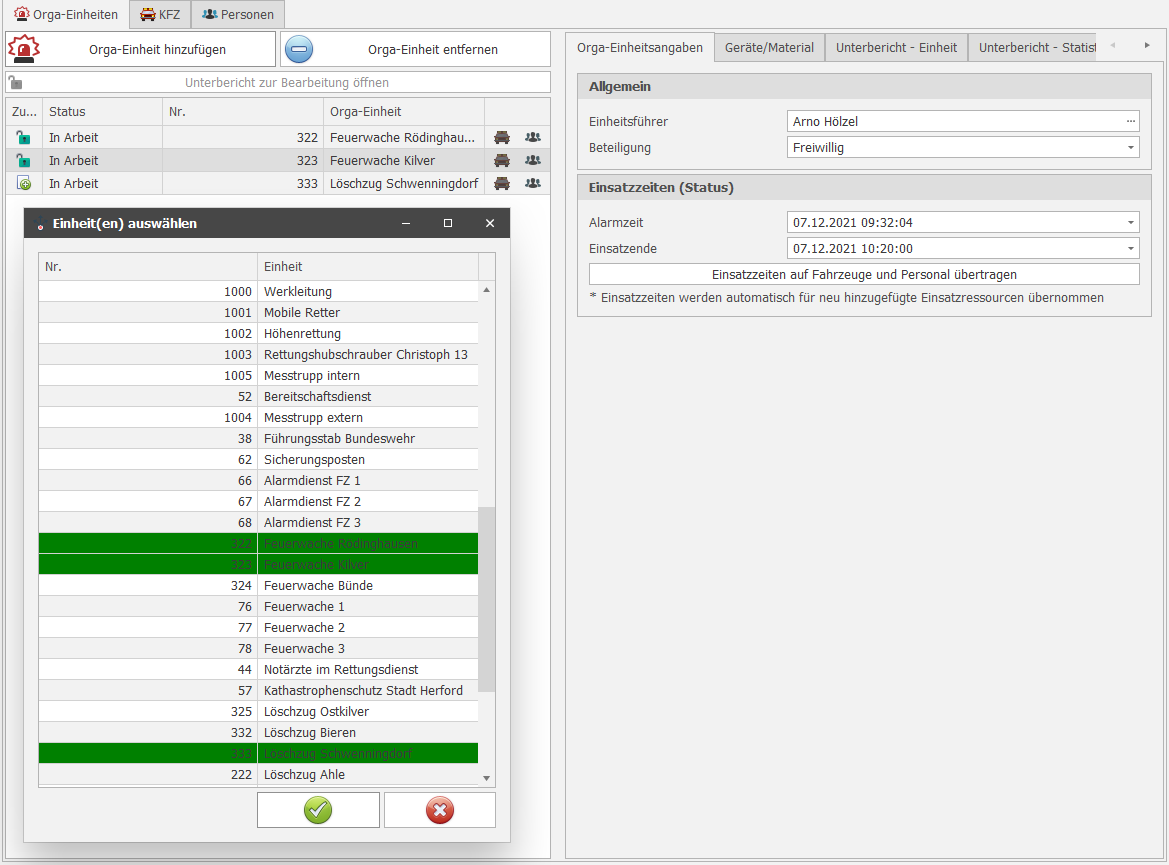Open the Beteiligung dropdown
The image size is (1169, 865).
click(x=1131, y=148)
